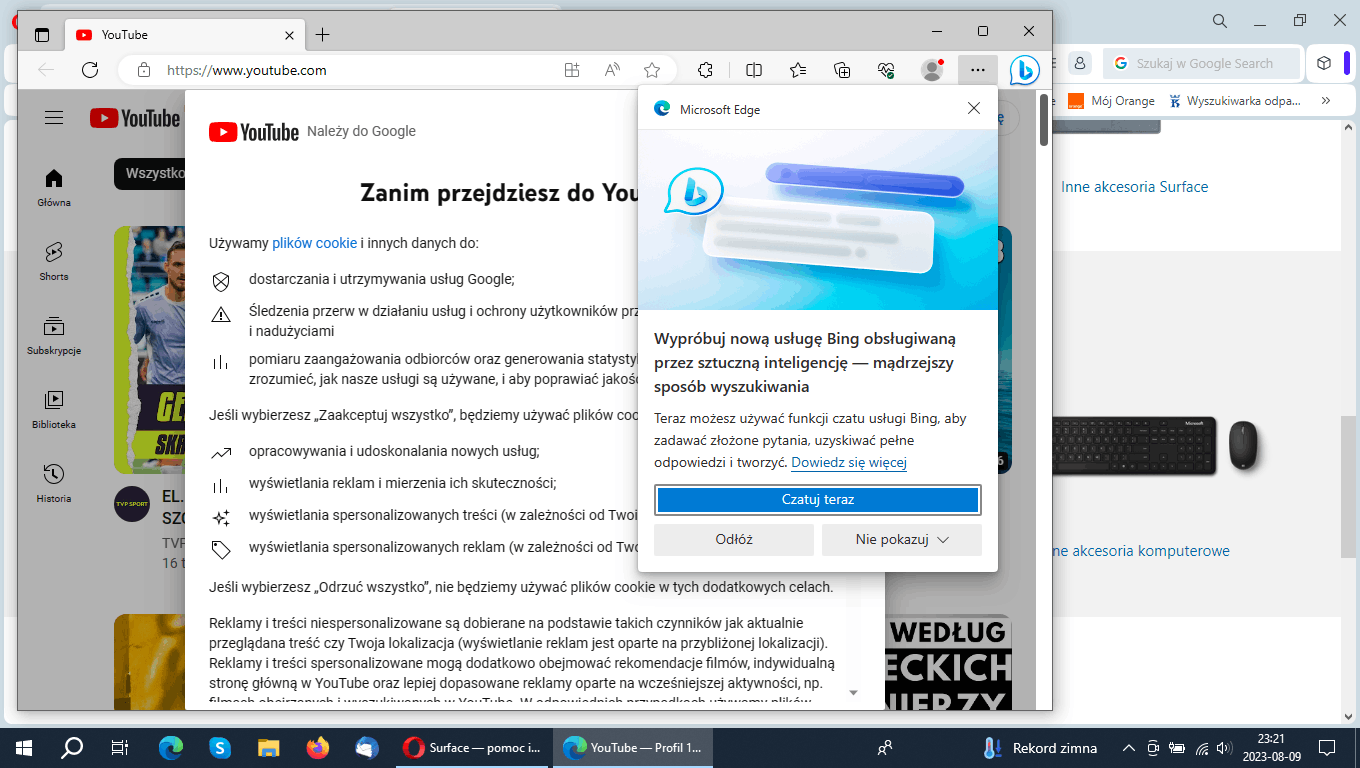The height and width of the screenshot is (768, 1360).
Task: Close the YouTube browser tab
Action: pyautogui.click(x=290, y=34)
